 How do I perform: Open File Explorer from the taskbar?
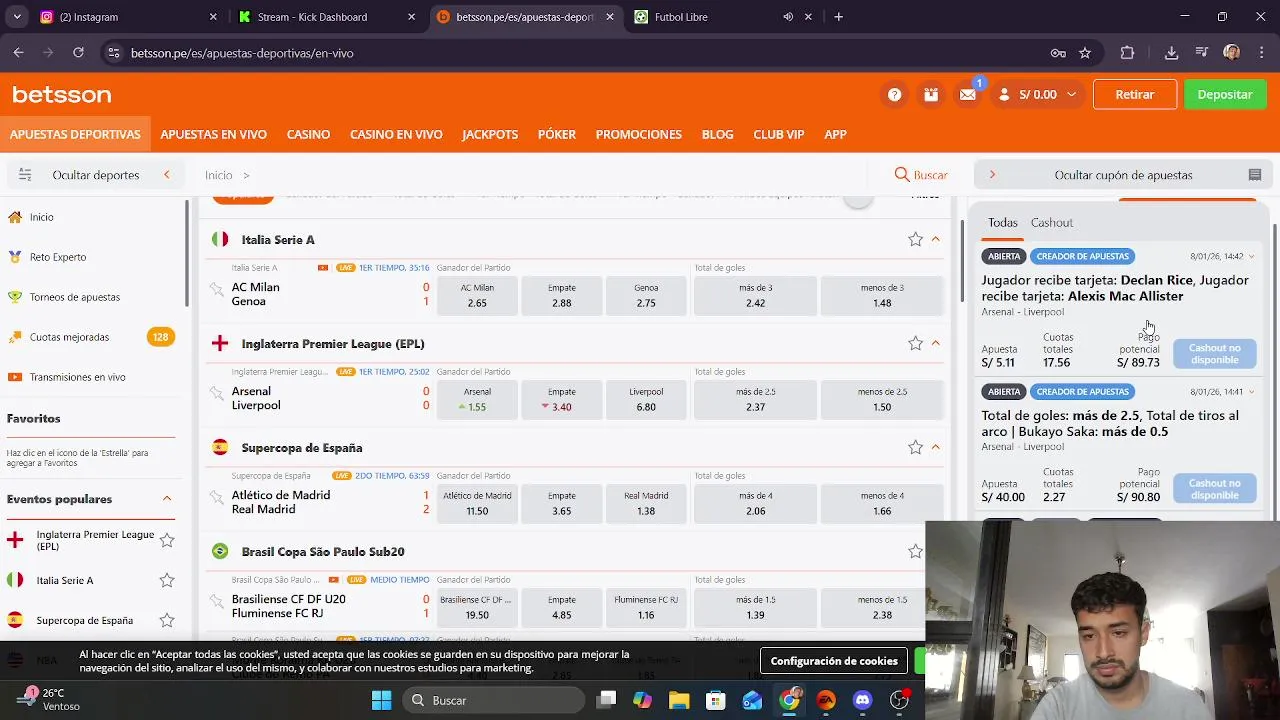678,700
